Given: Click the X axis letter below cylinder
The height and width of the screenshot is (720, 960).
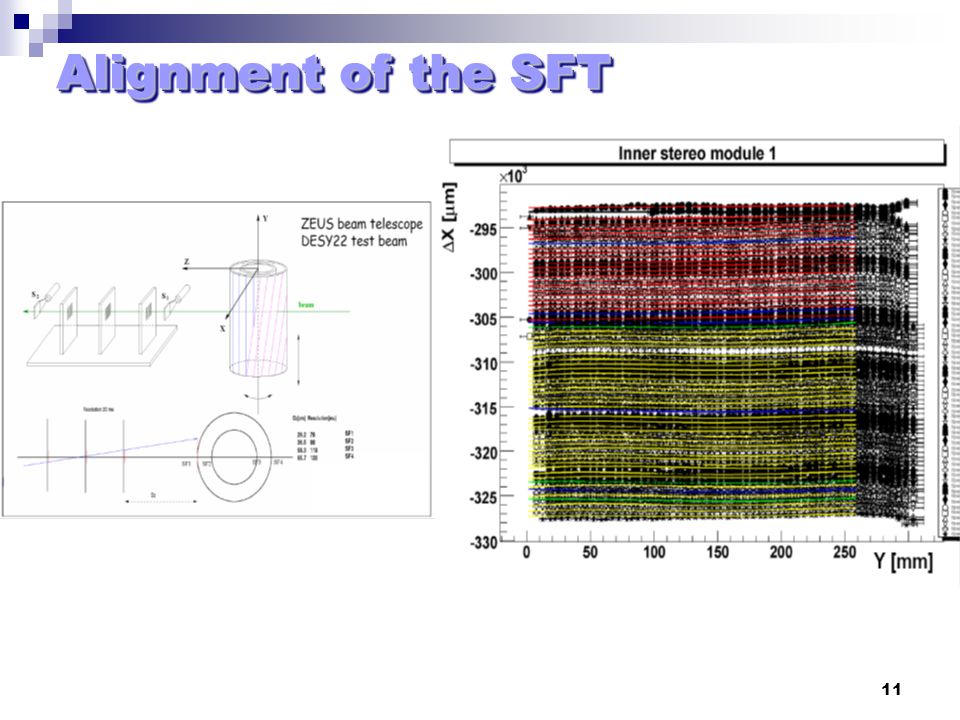Looking at the screenshot, I should pos(222,329).
